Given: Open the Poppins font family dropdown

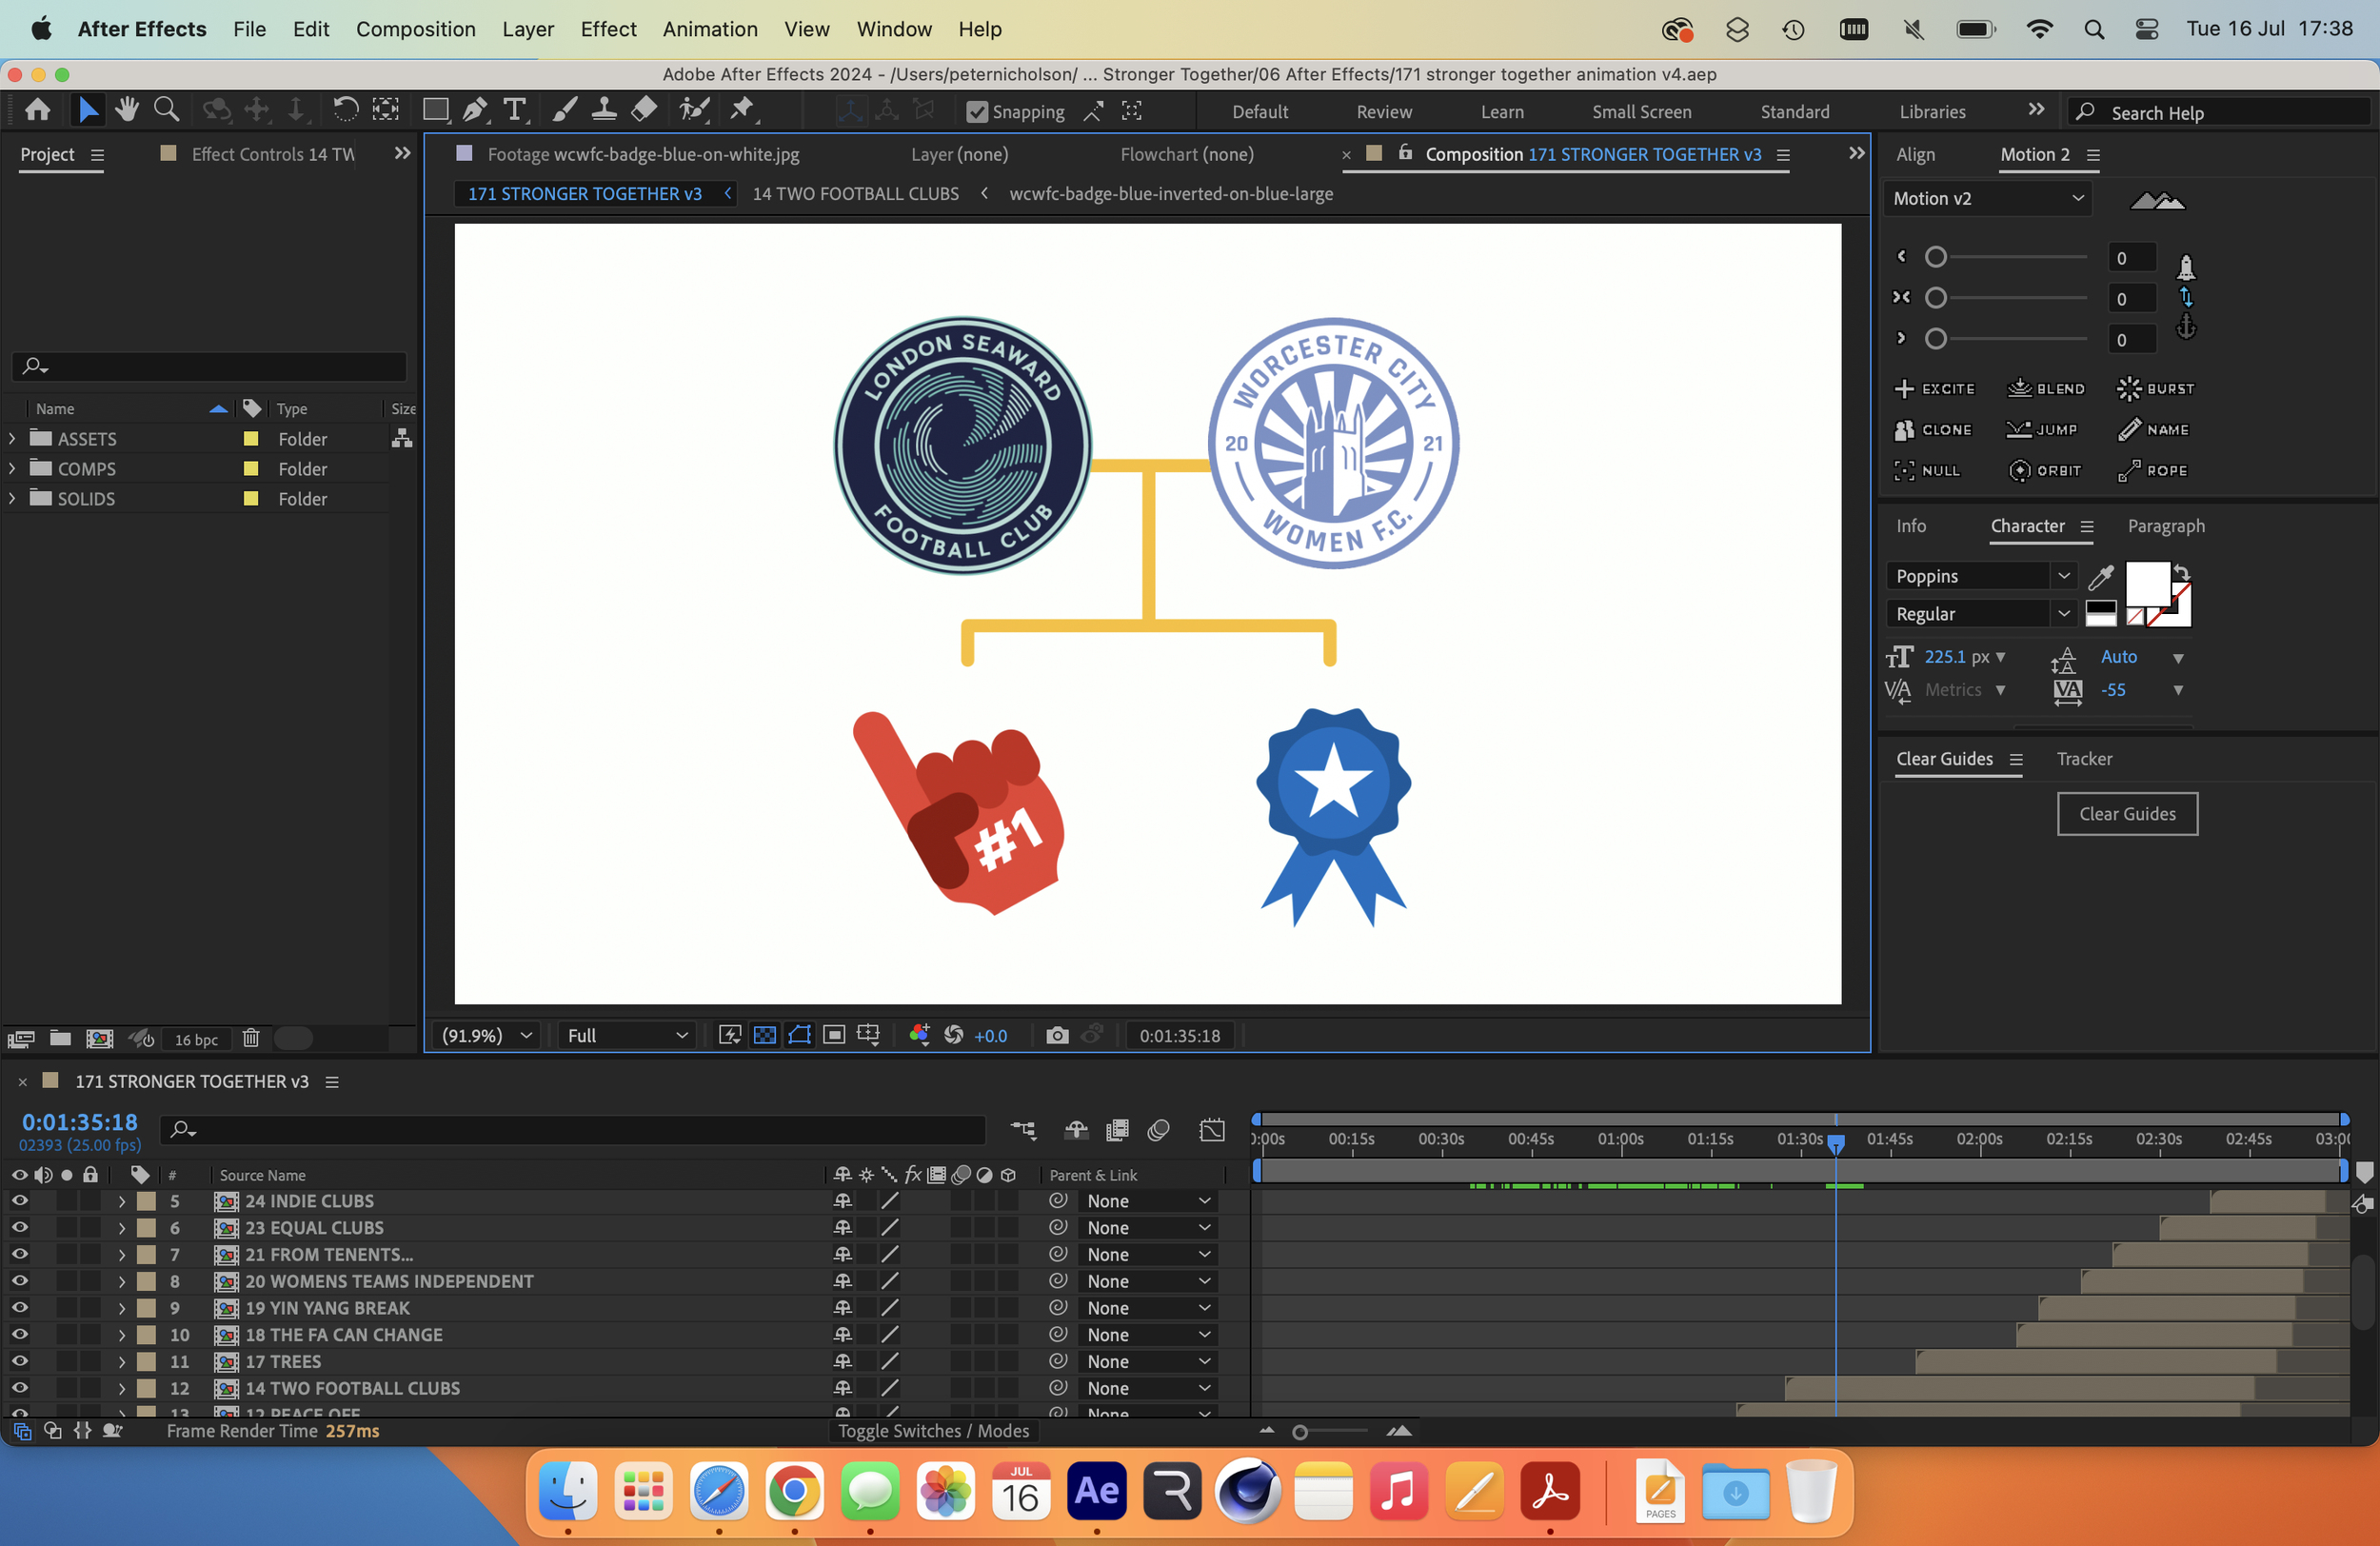Looking at the screenshot, I should 1982,577.
